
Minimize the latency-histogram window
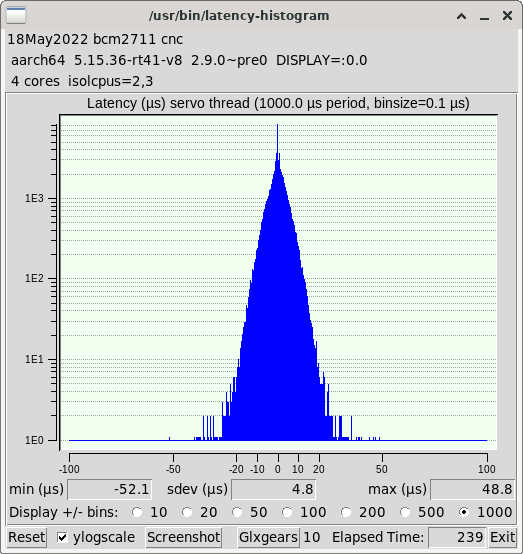pyautogui.click(x=484, y=16)
